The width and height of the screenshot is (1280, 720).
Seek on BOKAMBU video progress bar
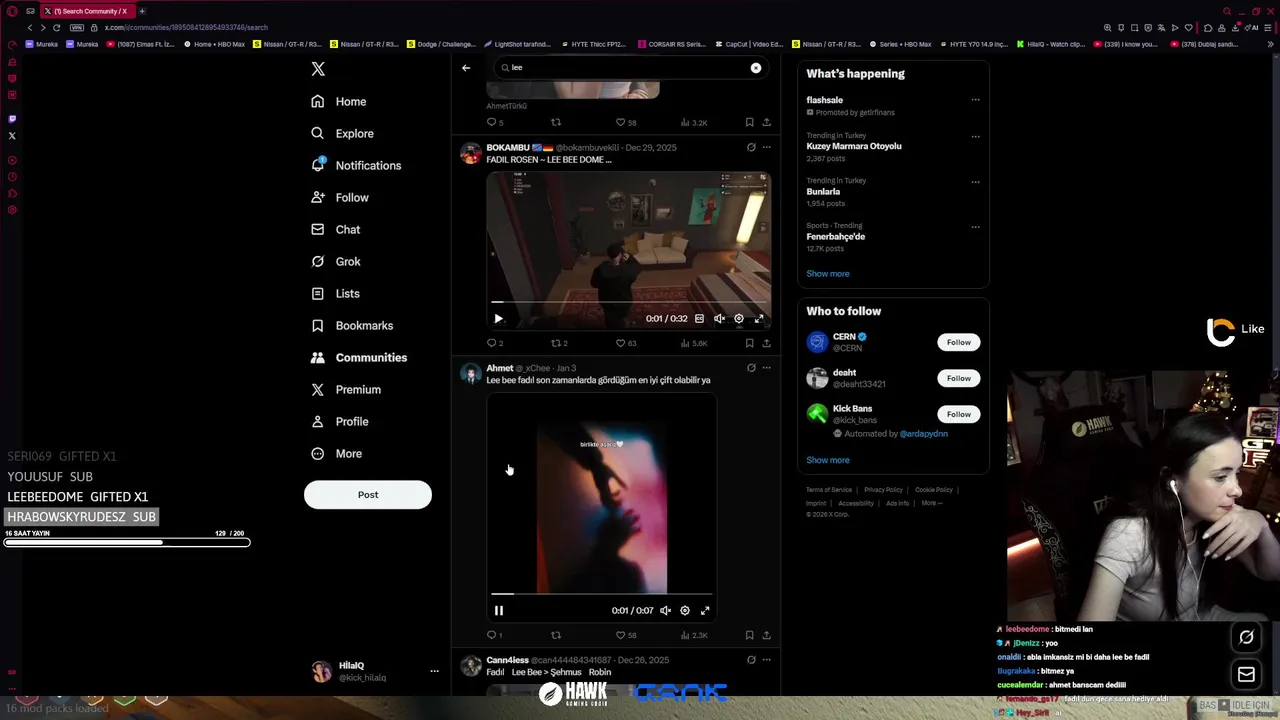tap(628, 301)
